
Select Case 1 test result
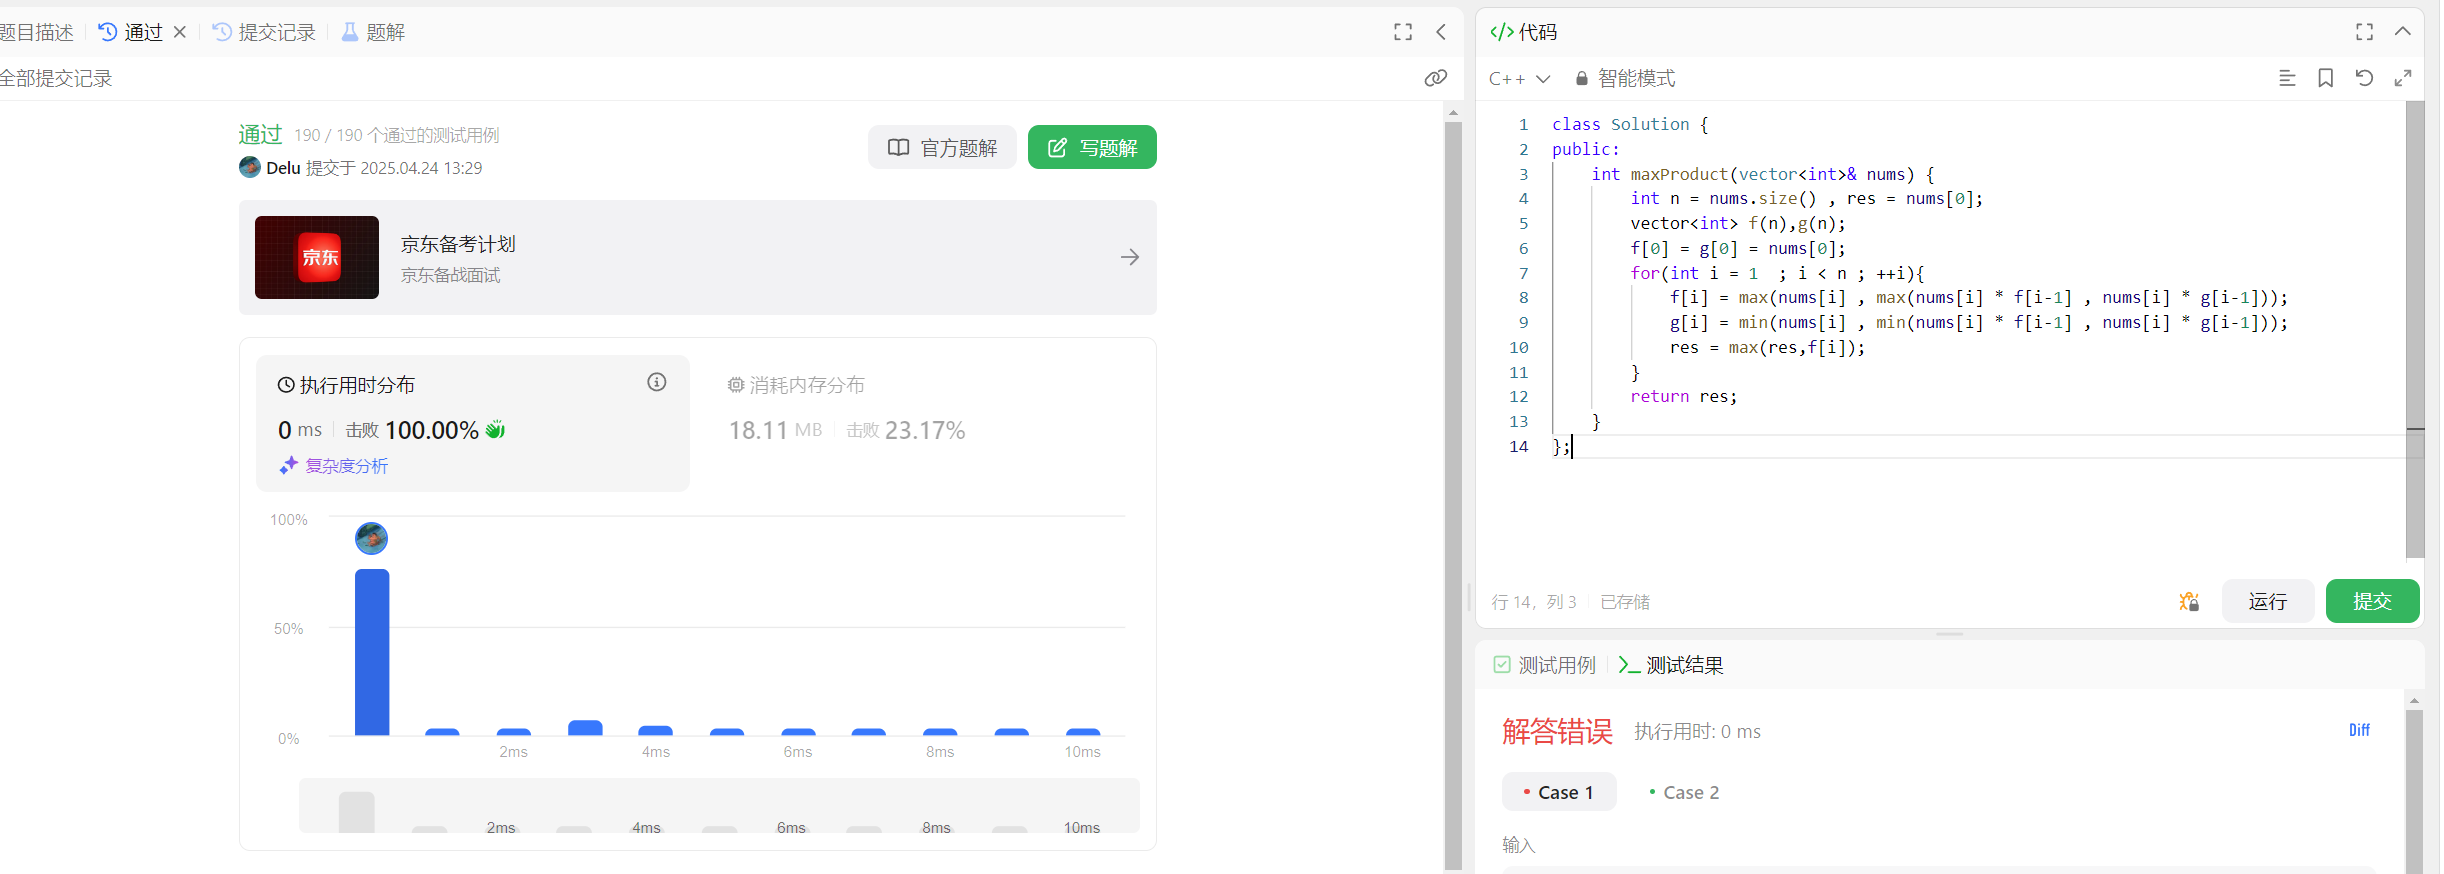tap(1559, 792)
